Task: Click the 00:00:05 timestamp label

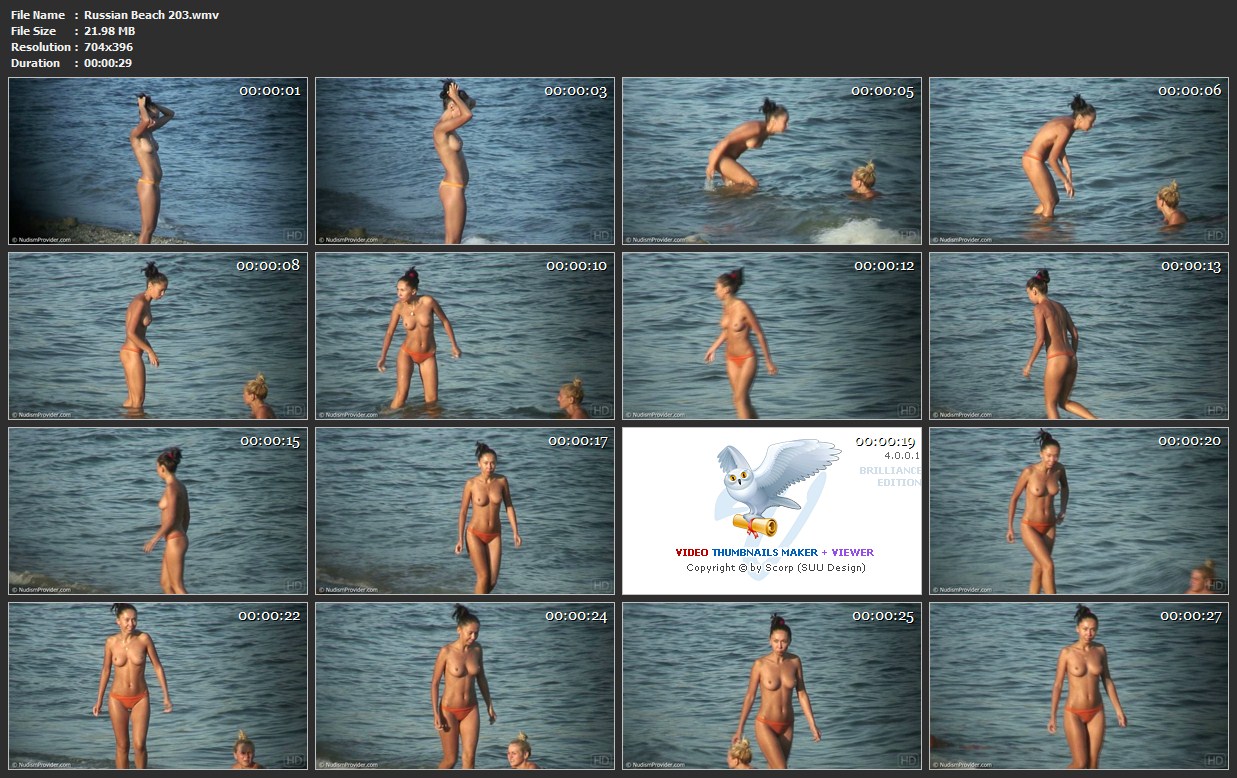Action: point(882,91)
